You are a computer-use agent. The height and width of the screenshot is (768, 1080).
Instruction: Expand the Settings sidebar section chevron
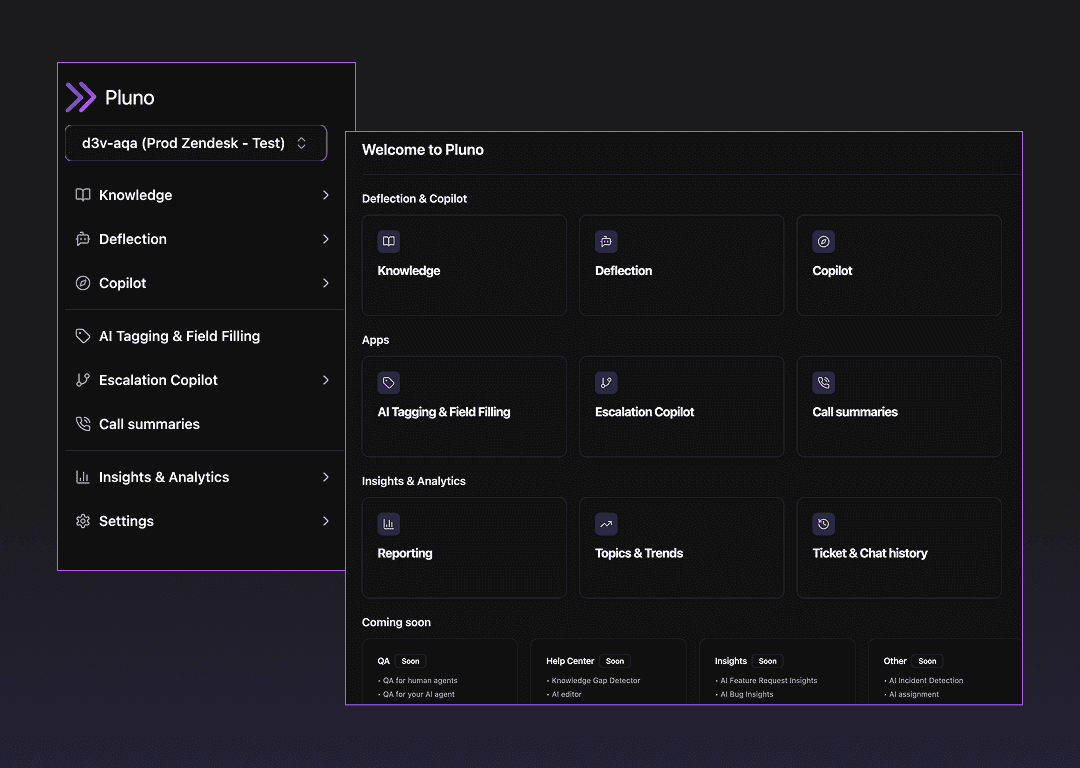(325, 521)
